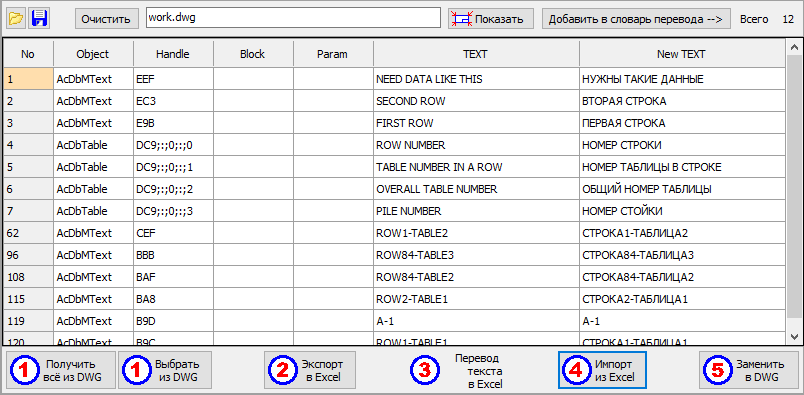Select handle cell DC9;:;0;:;0
The image size is (804, 395).
coord(173,145)
